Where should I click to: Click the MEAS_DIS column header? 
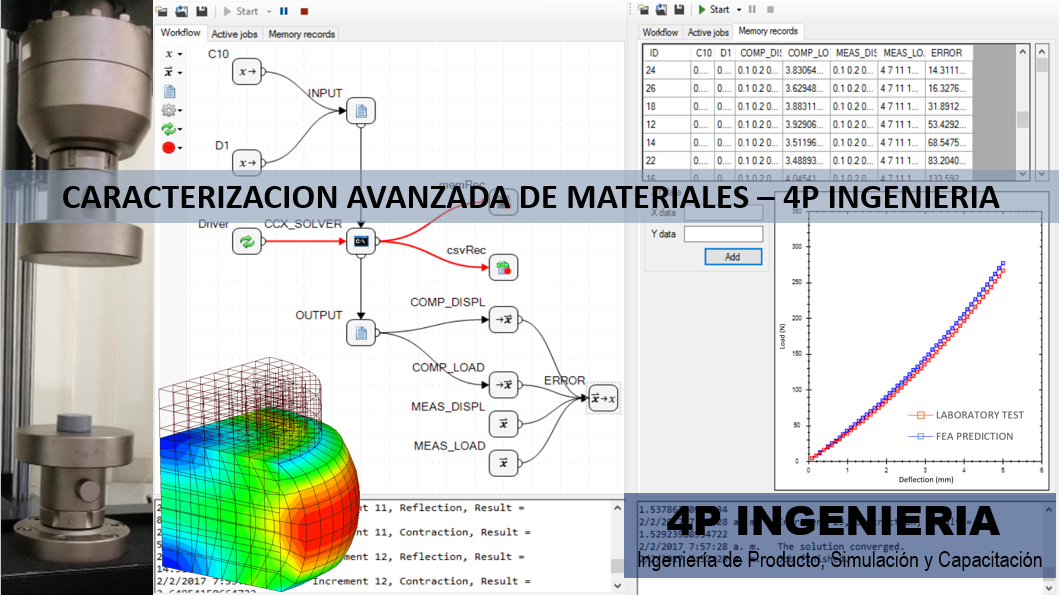tap(854, 53)
